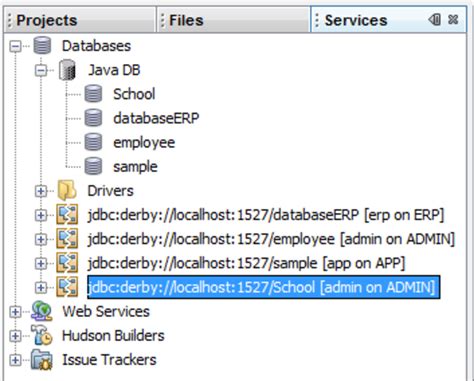This screenshot has width=474, height=381.
Task: Select the employee database label
Action: click(144, 142)
